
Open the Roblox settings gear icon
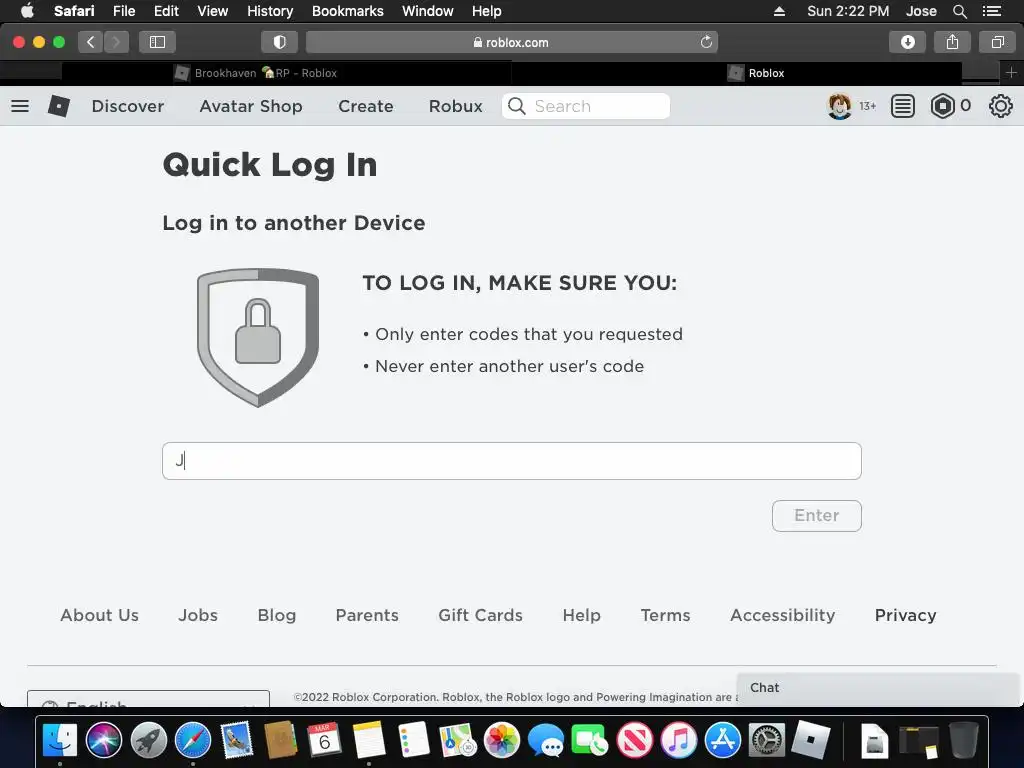1000,106
